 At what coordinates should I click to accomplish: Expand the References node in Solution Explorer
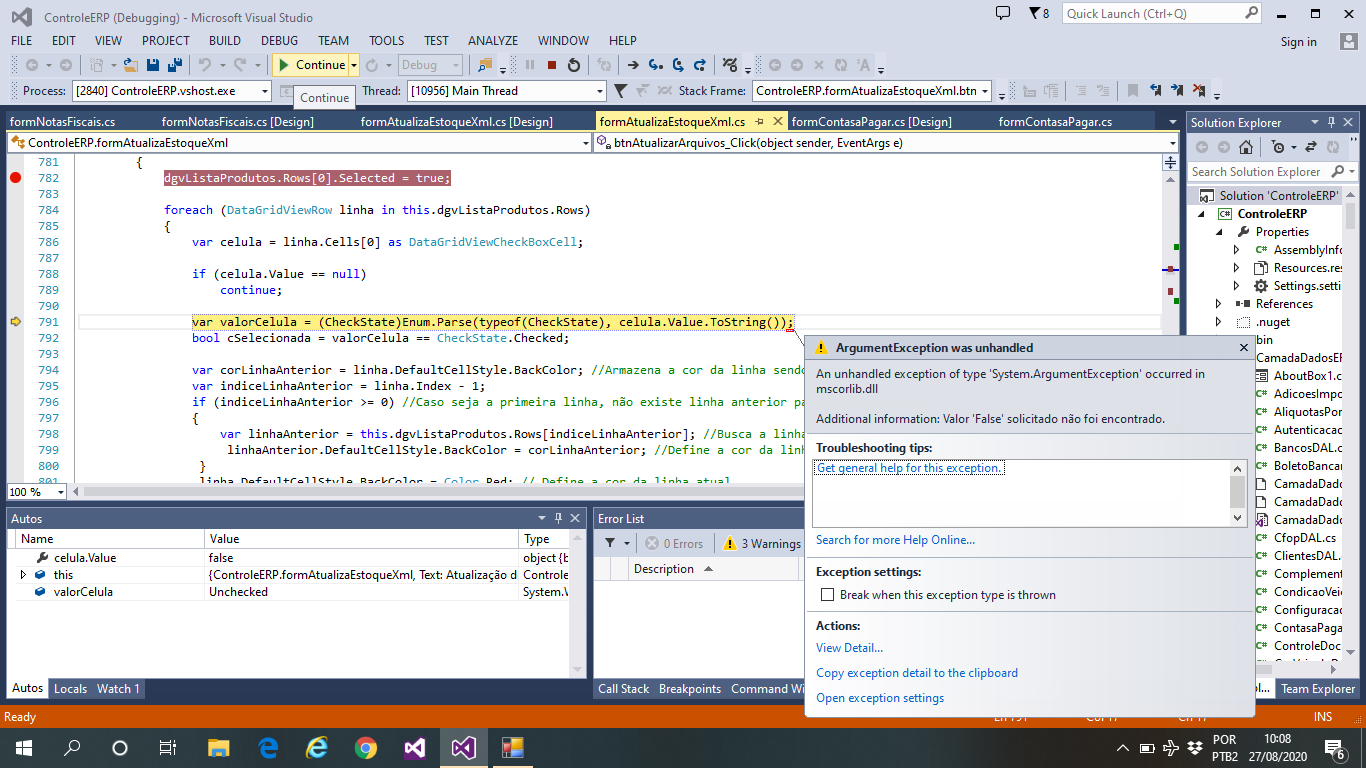[x=1218, y=304]
